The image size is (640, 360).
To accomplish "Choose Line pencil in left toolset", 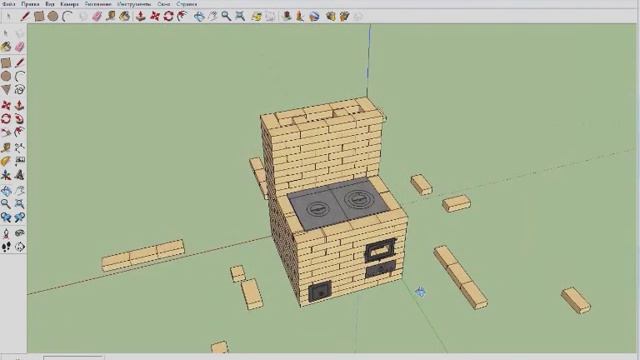I will 20,63.
